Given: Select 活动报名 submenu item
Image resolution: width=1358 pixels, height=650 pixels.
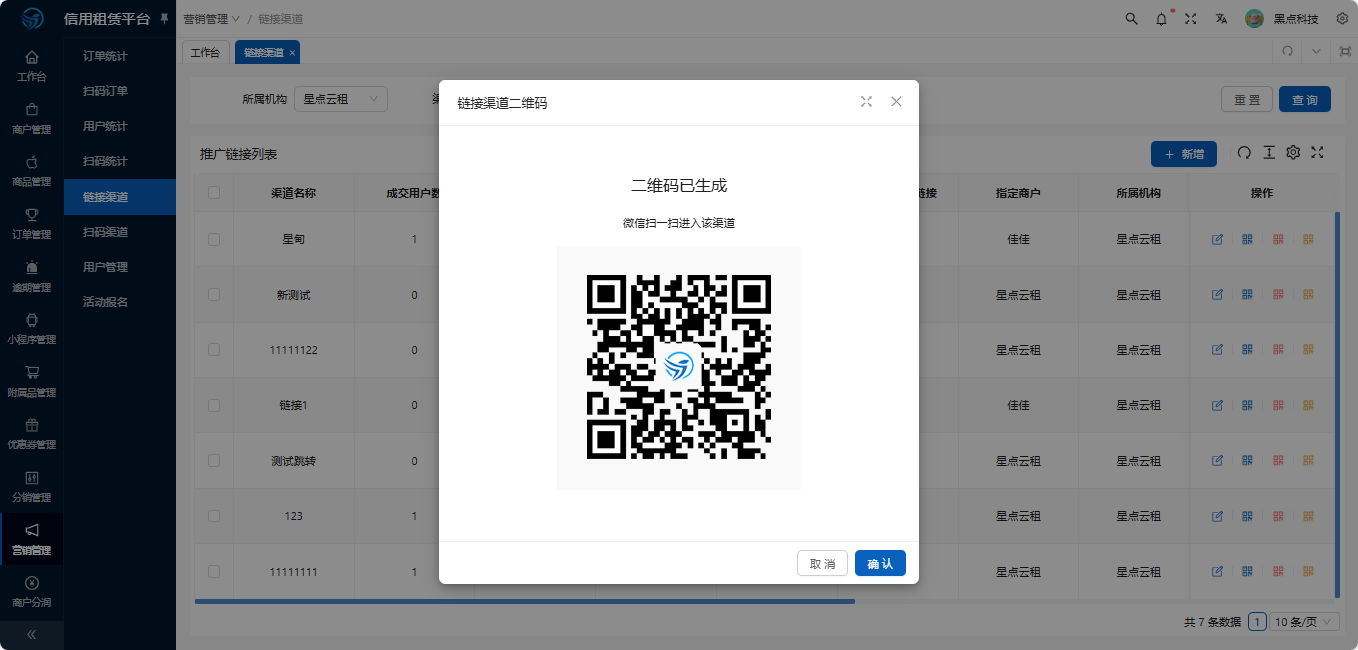Looking at the screenshot, I should tap(120, 302).
